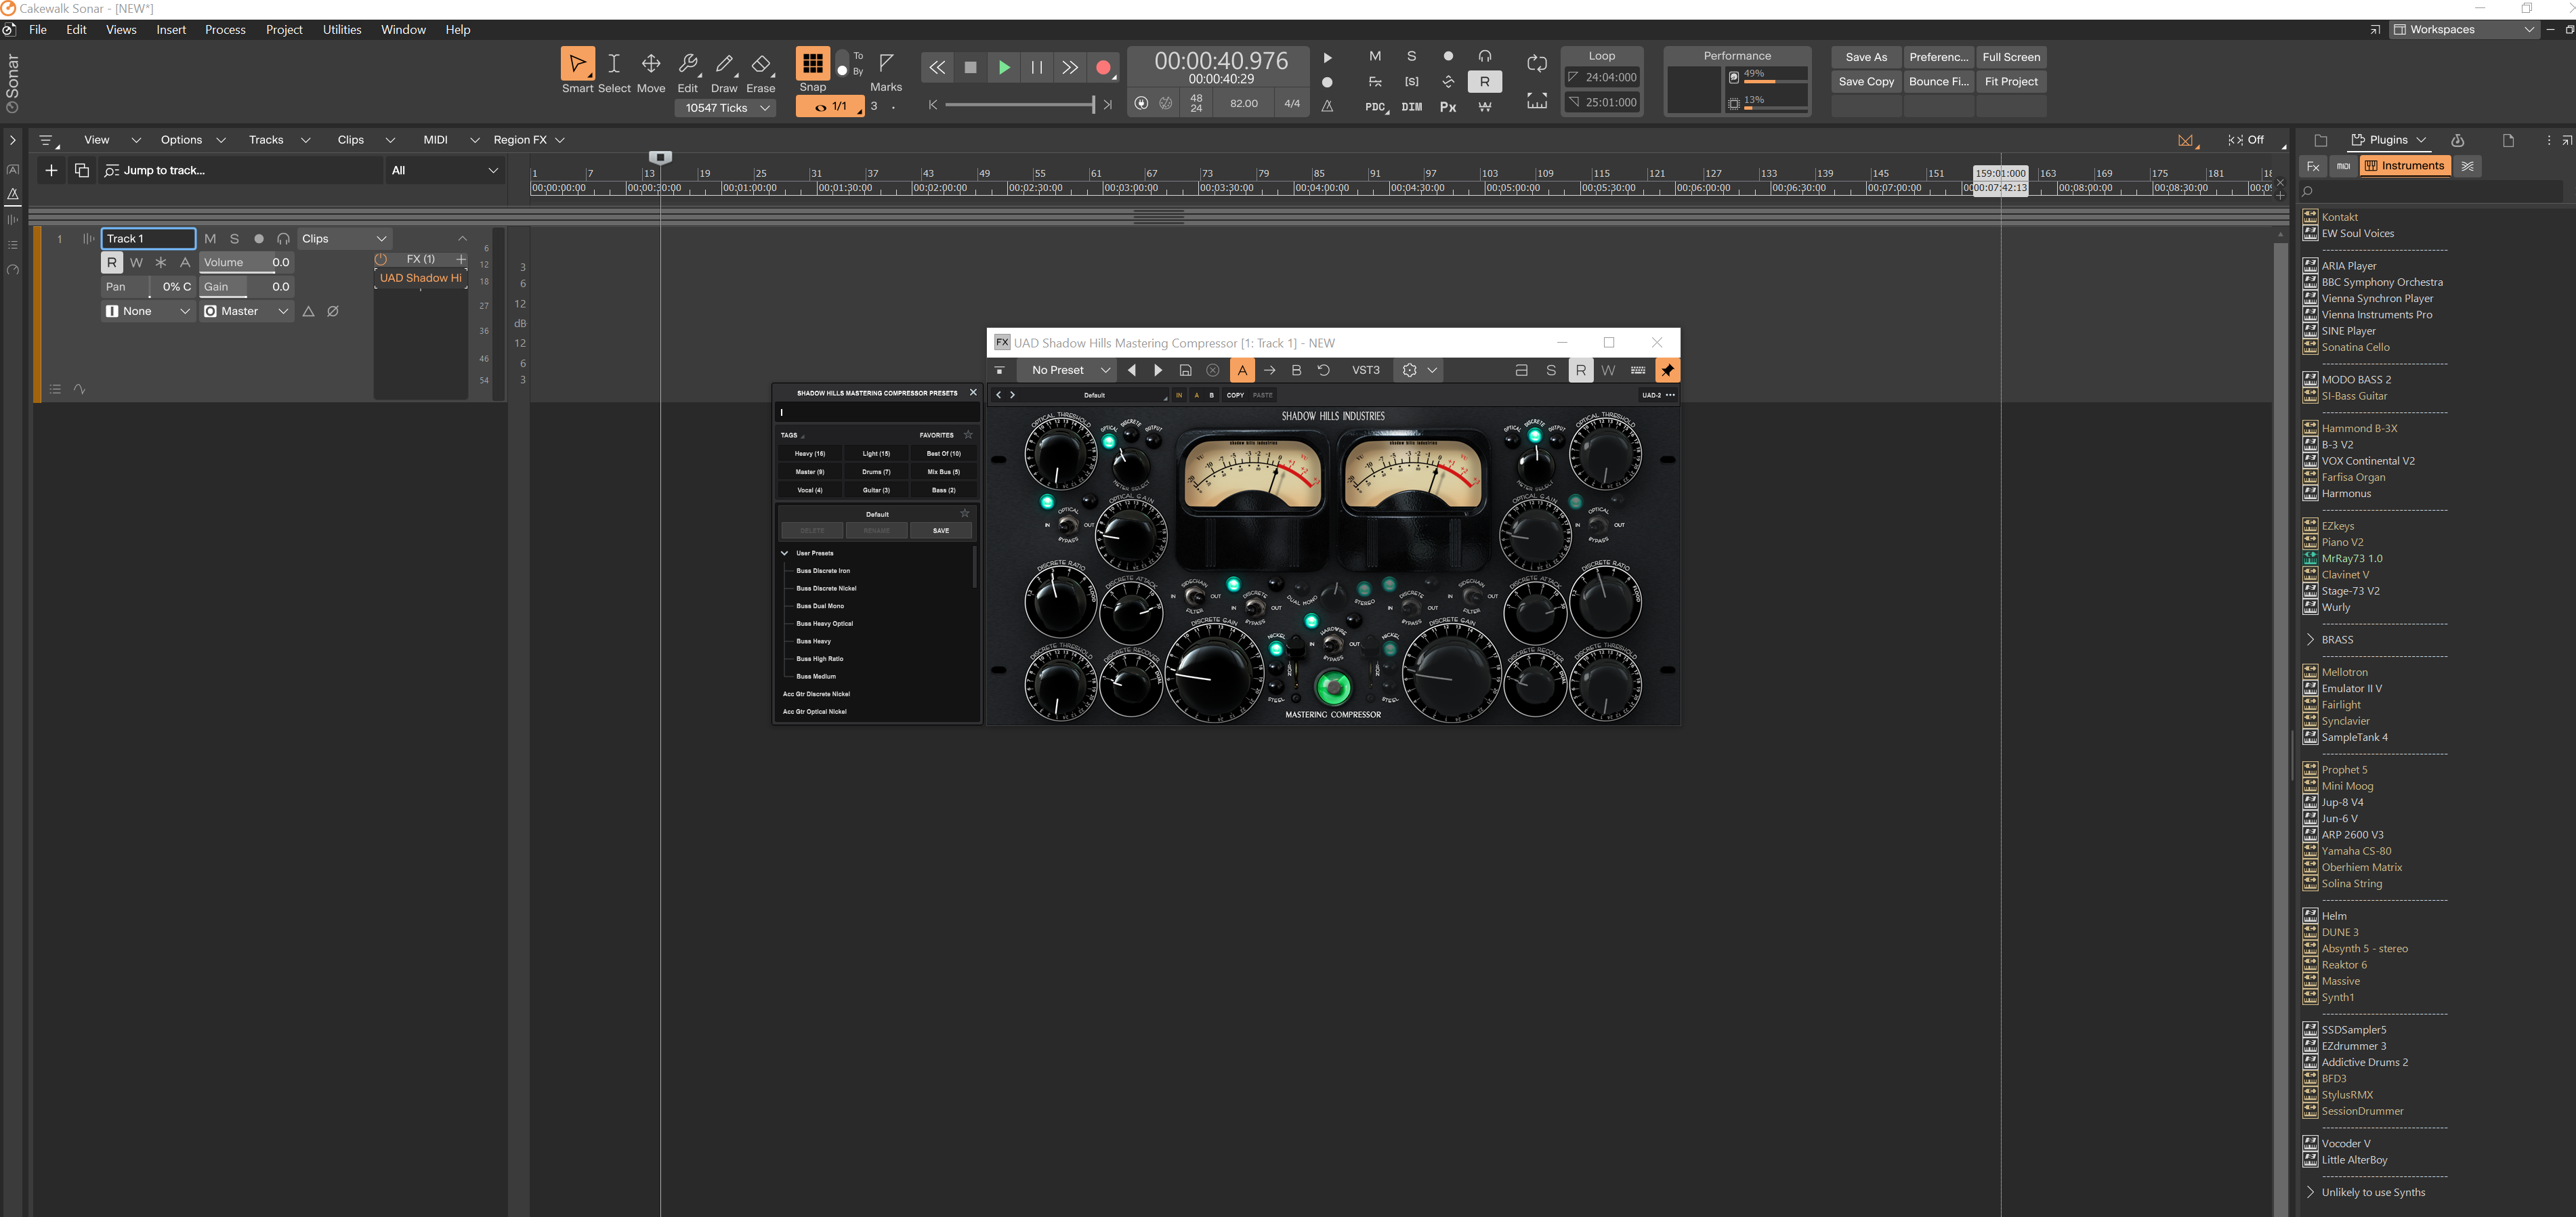
Task: Click Track 1 phase invert icon
Action: 333,311
